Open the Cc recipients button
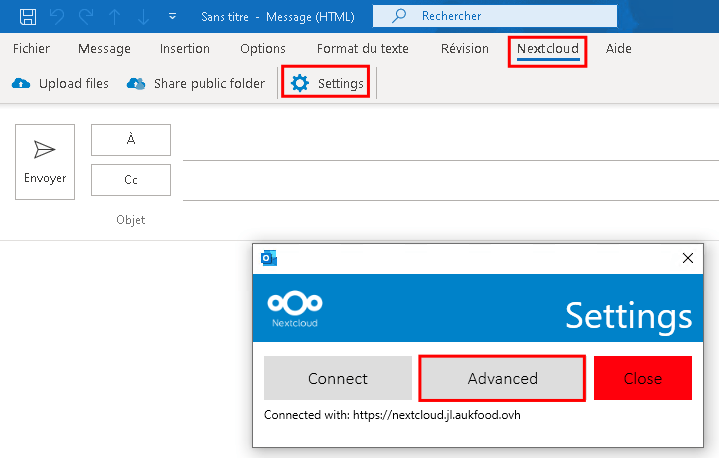The height and width of the screenshot is (458, 719). (131, 180)
